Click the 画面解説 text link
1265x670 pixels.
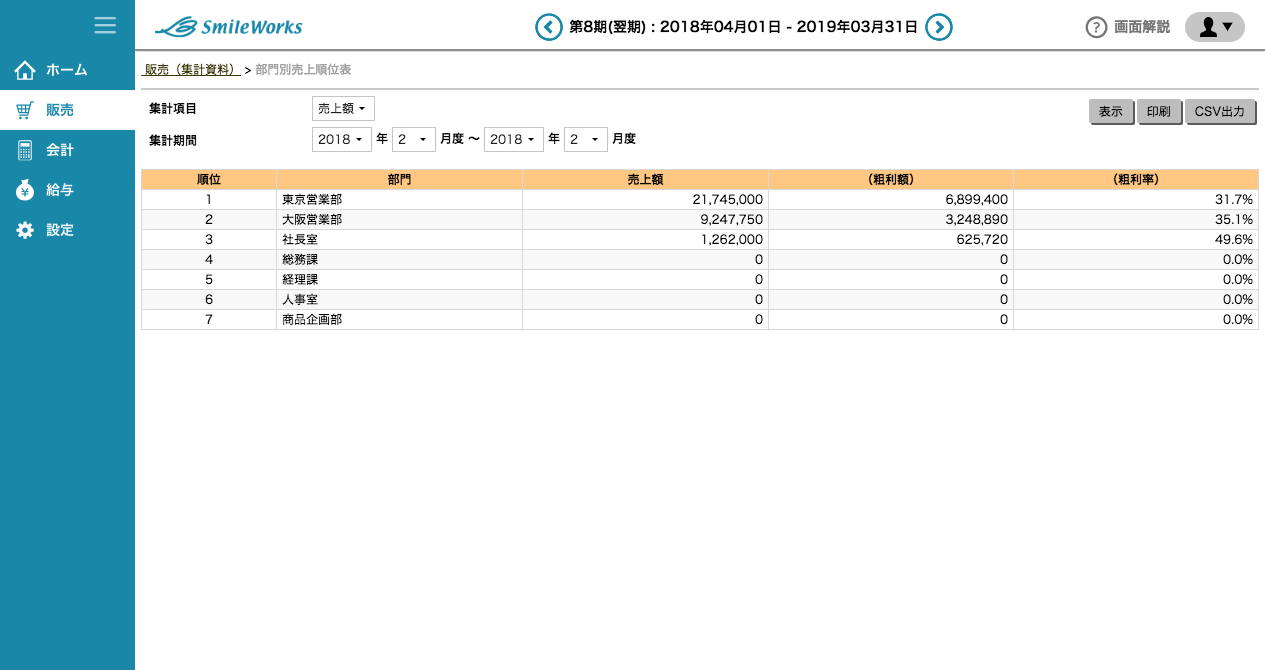[1142, 27]
